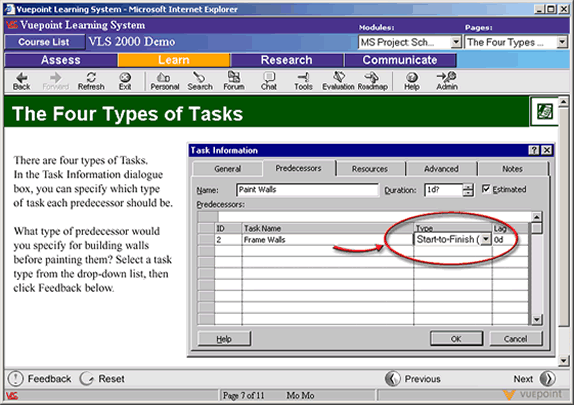Go to the Next page
Screen dimensions: 574x405
coord(534,379)
